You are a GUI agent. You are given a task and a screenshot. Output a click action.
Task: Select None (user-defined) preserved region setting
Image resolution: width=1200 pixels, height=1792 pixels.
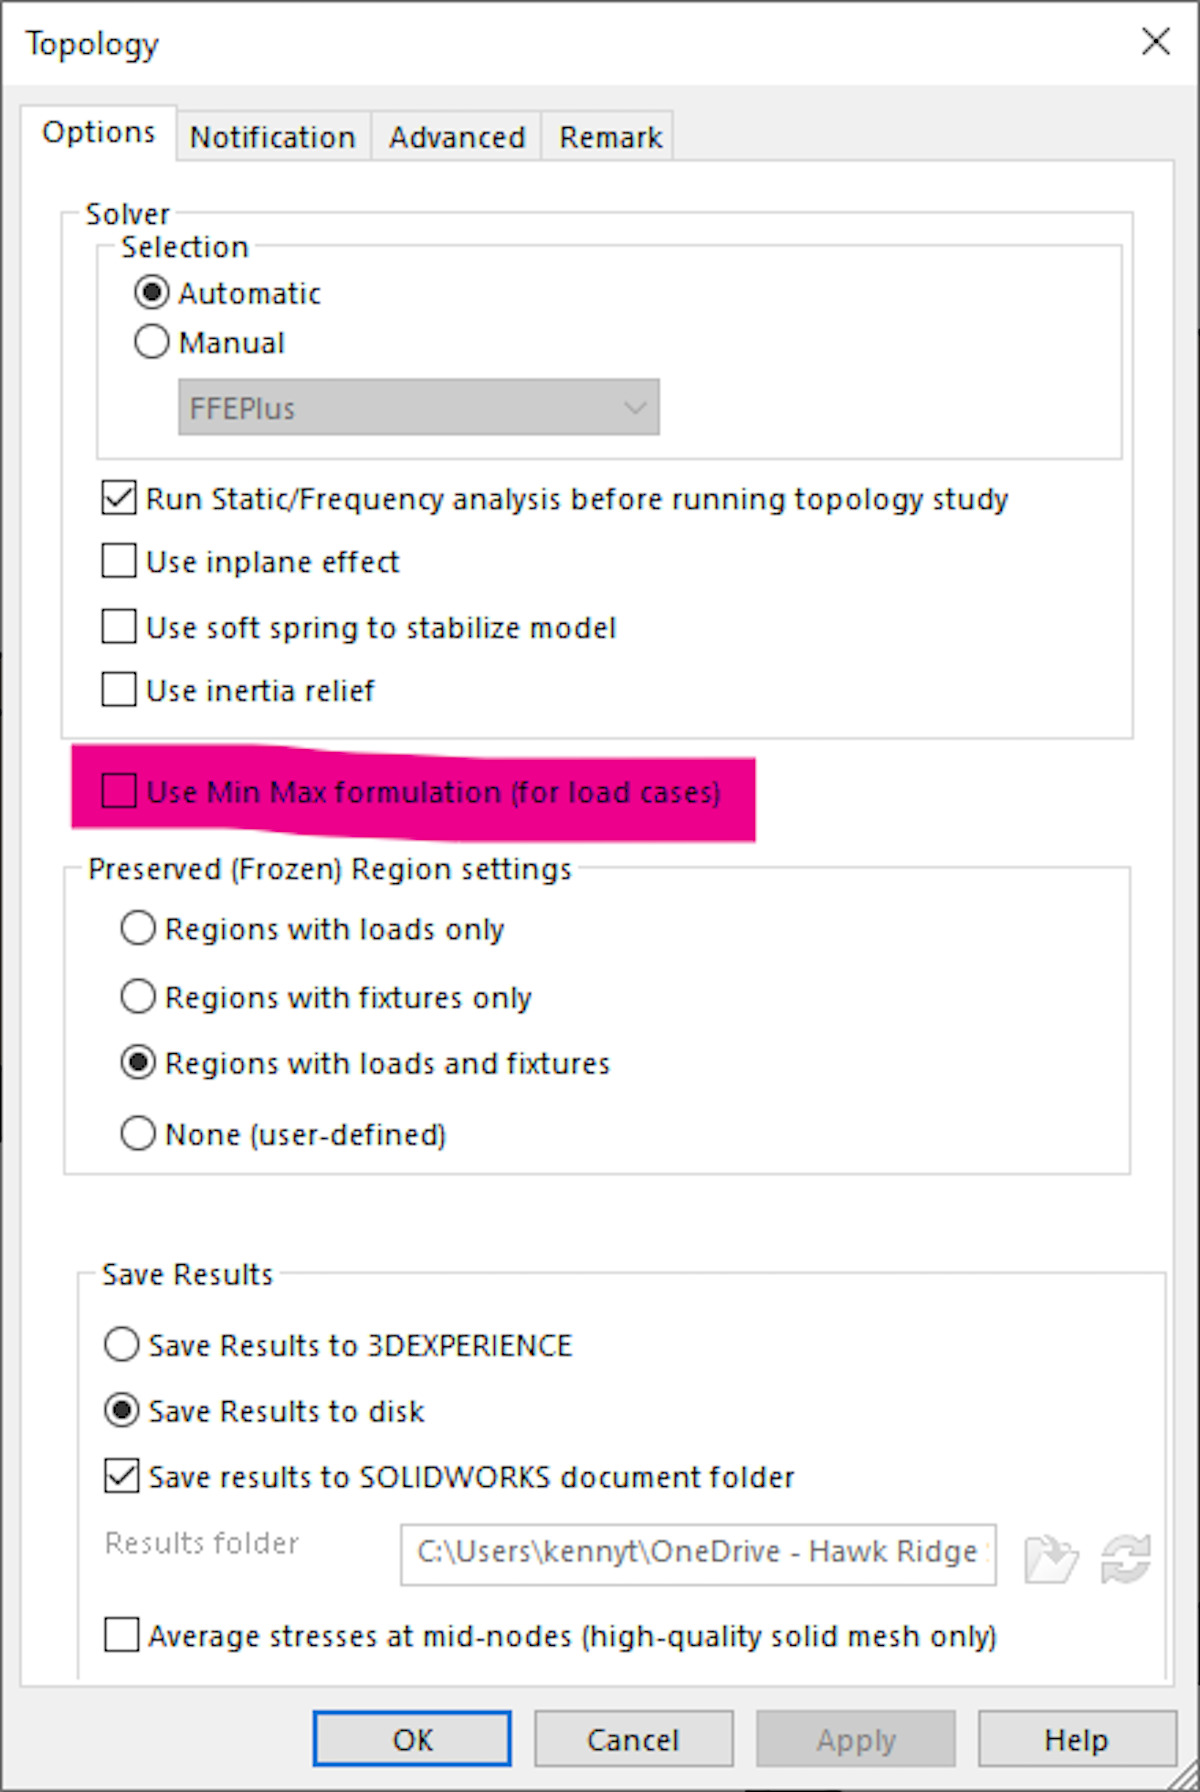click(138, 1133)
